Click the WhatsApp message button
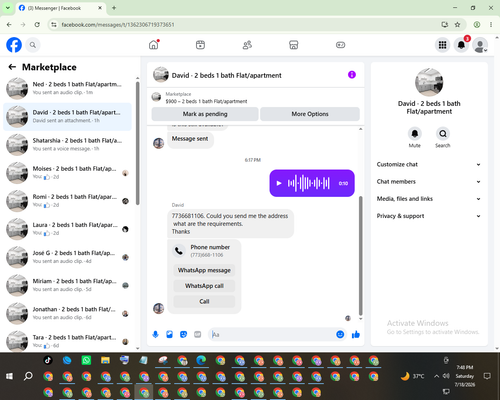Image resolution: width=500 pixels, height=400 pixels. pos(204,270)
